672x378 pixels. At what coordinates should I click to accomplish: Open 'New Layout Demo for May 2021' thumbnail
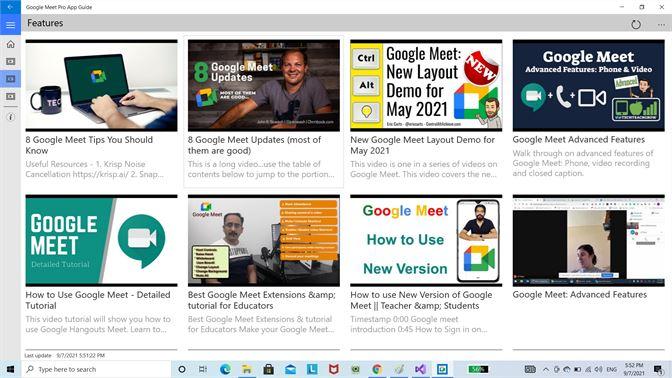tap(426, 85)
